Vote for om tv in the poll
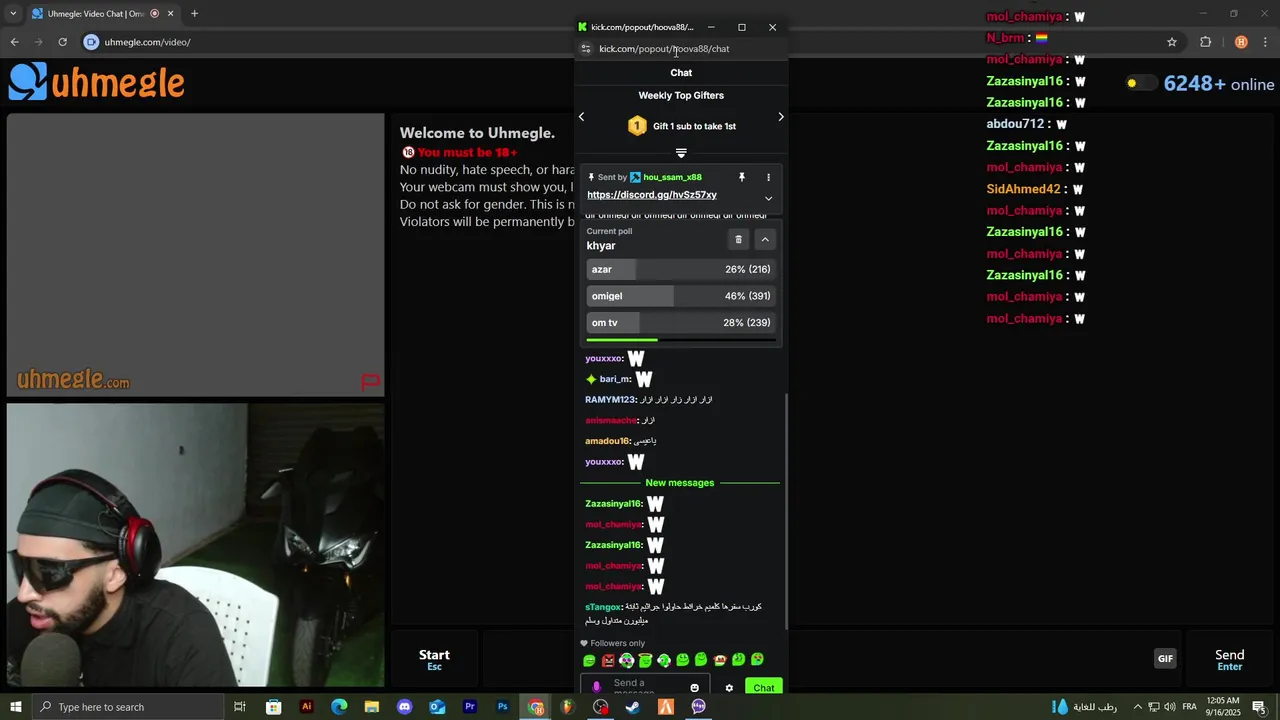This screenshot has height=720, width=1280. [681, 323]
